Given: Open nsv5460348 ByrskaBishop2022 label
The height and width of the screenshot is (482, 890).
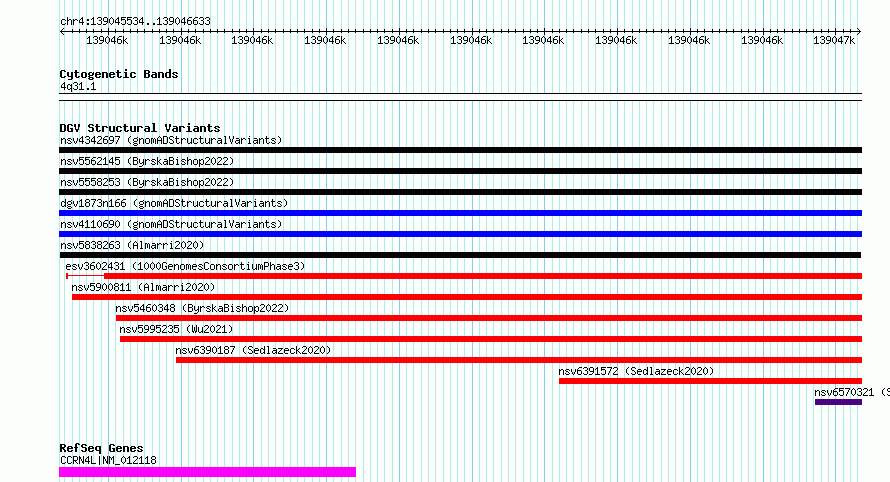Looking at the screenshot, I should pos(202,308).
